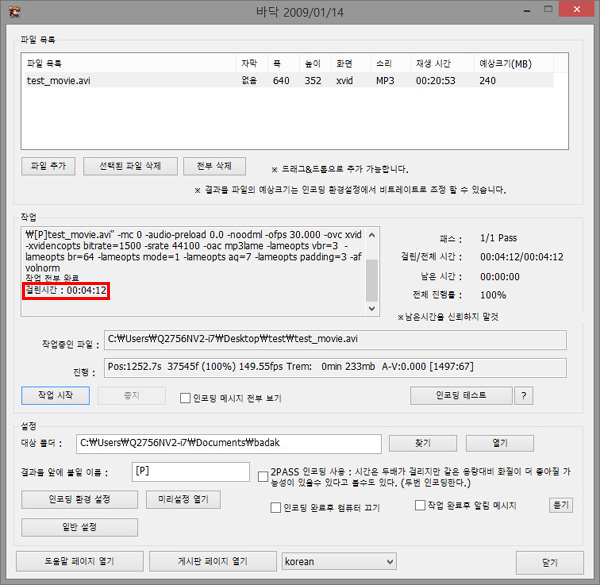The height and width of the screenshot is (585, 600).
Task: Click 찾기 to browse target folder
Action: [421, 443]
